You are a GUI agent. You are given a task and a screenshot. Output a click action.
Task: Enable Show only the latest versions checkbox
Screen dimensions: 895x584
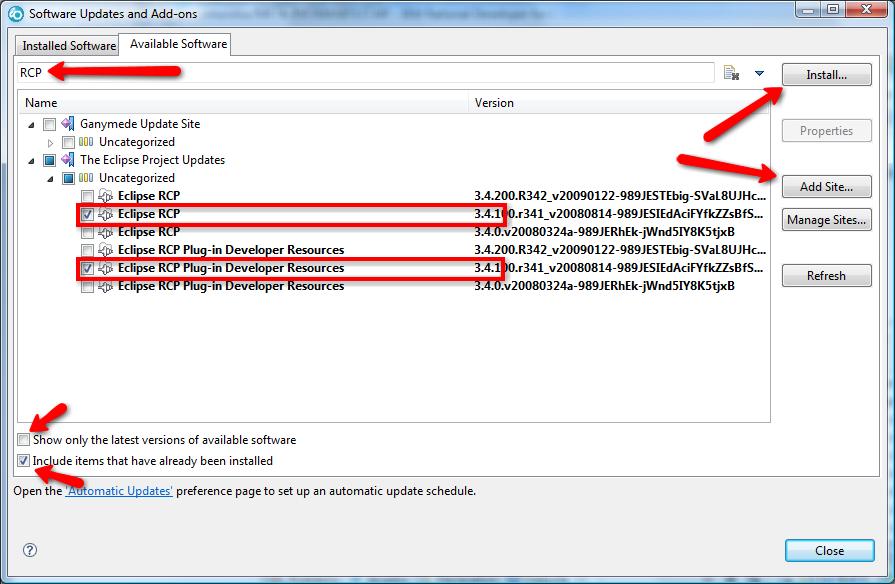(x=23, y=440)
